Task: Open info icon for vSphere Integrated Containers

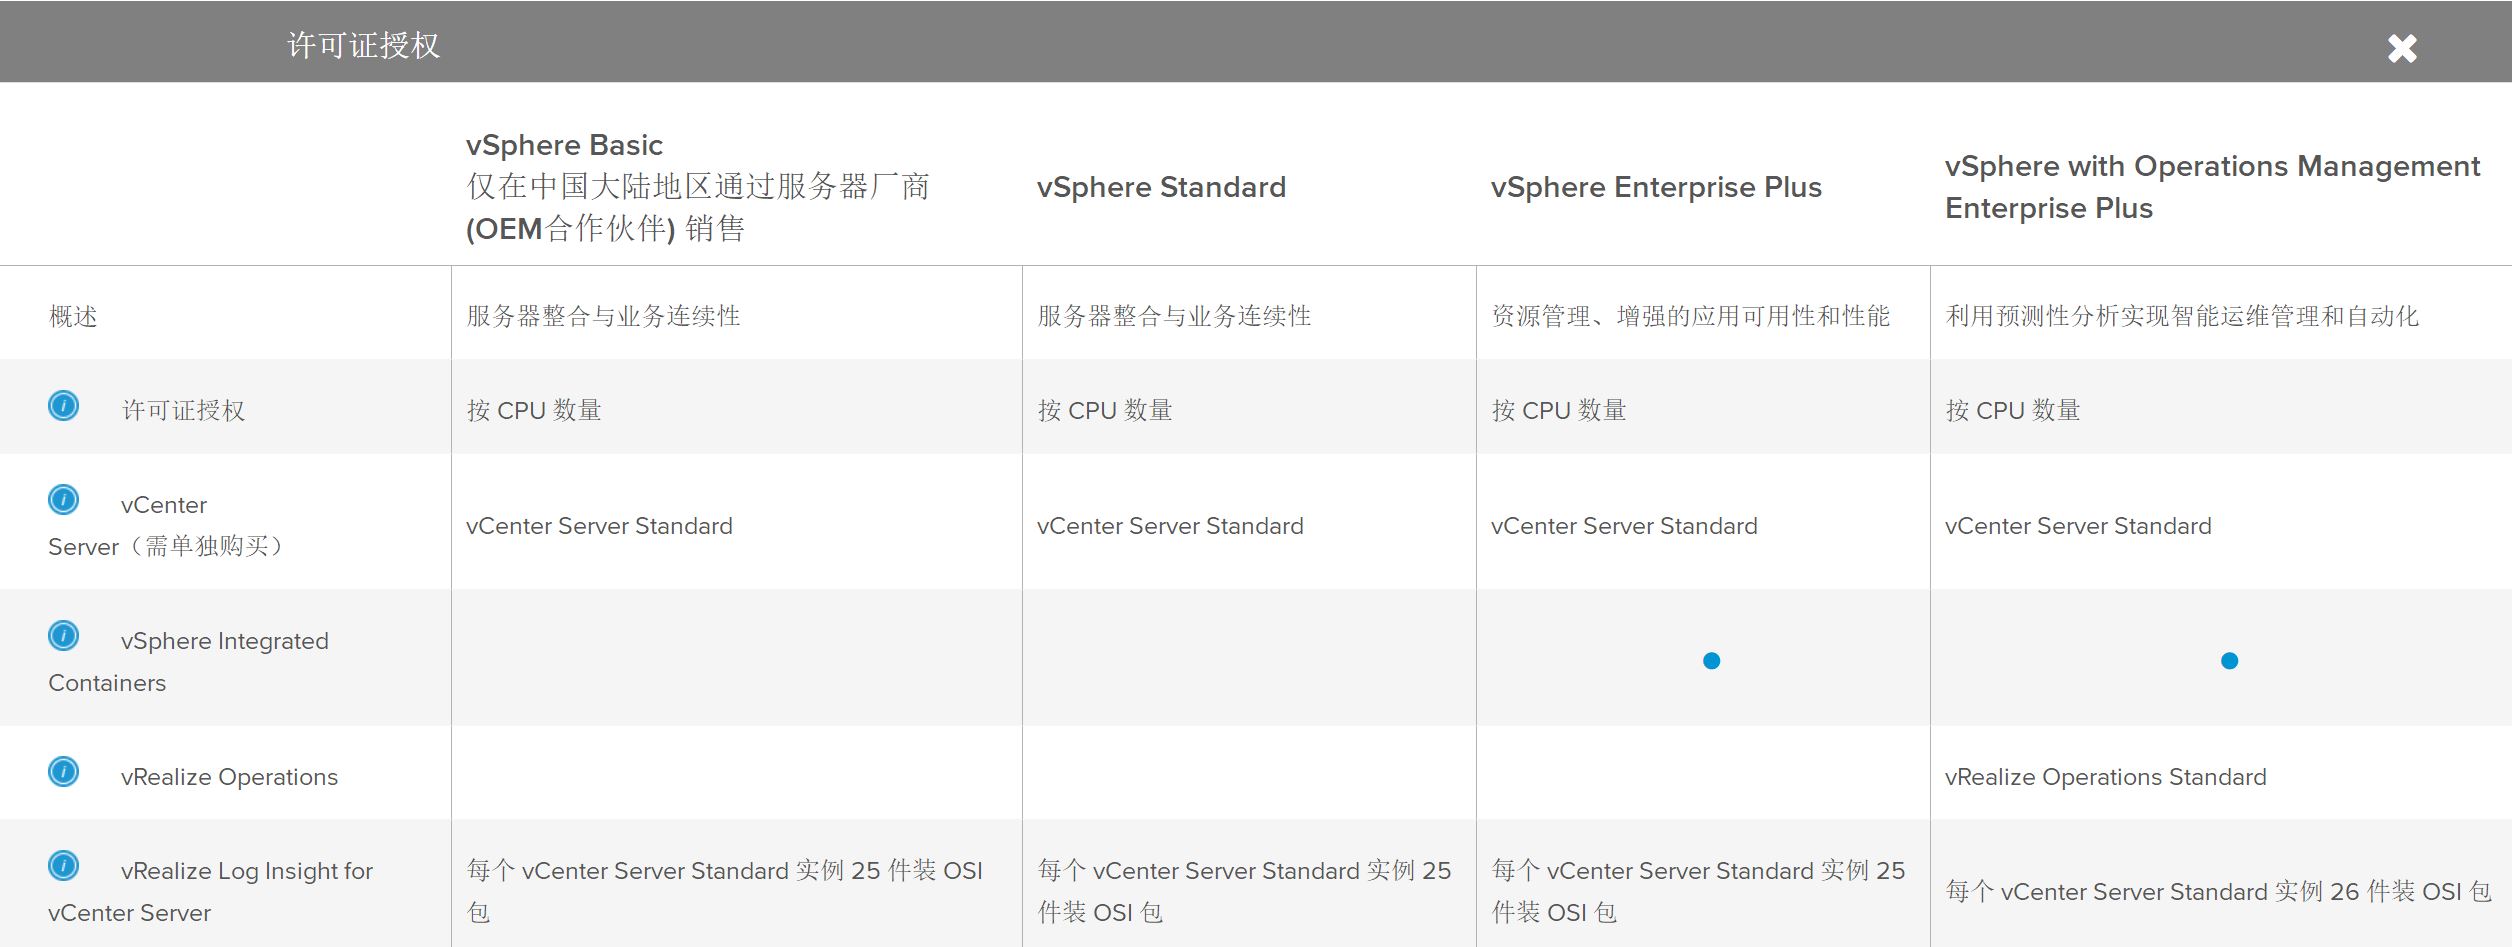Action: pyautogui.click(x=64, y=636)
